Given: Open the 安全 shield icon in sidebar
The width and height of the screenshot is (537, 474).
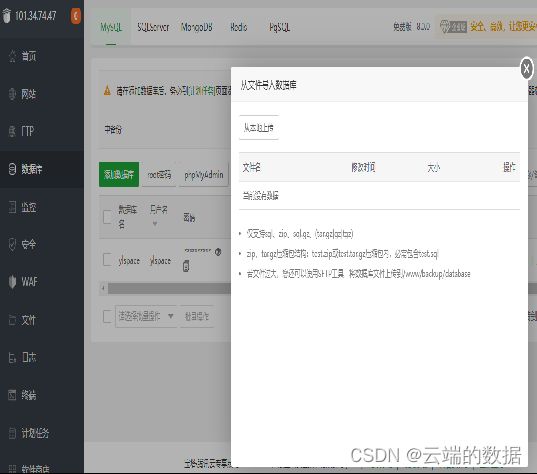Looking at the screenshot, I should [x=12, y=245].
